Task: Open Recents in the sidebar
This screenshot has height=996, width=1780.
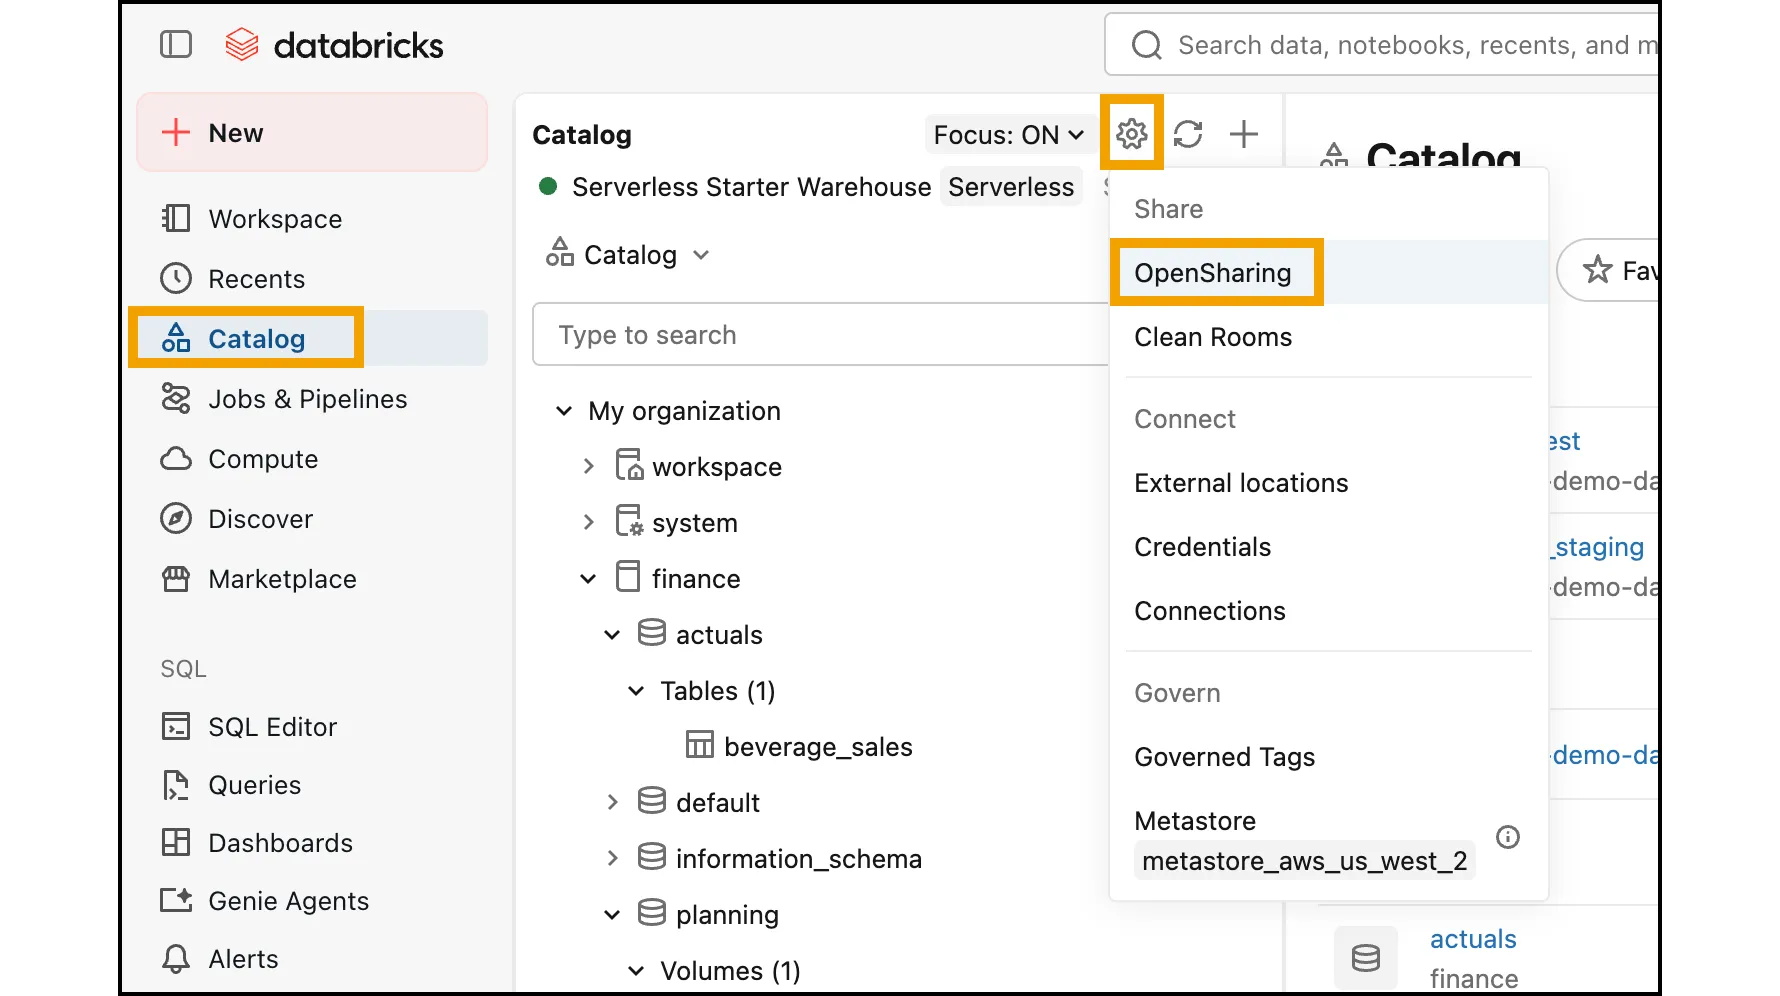Action: (x=312, y=279)
